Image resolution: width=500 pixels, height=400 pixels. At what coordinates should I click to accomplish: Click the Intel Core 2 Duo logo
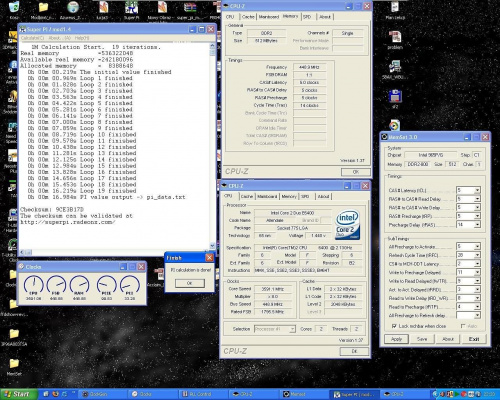pyautogui.click(x=347, y=225)
